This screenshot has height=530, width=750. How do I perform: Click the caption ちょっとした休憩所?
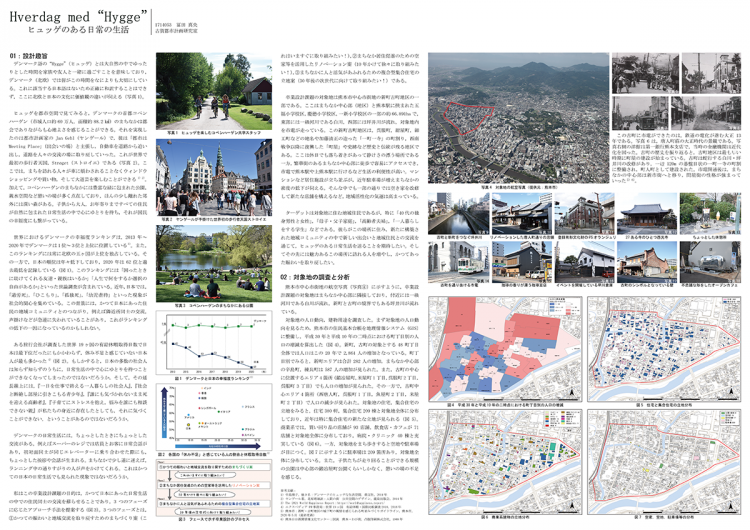pos(710,237)
